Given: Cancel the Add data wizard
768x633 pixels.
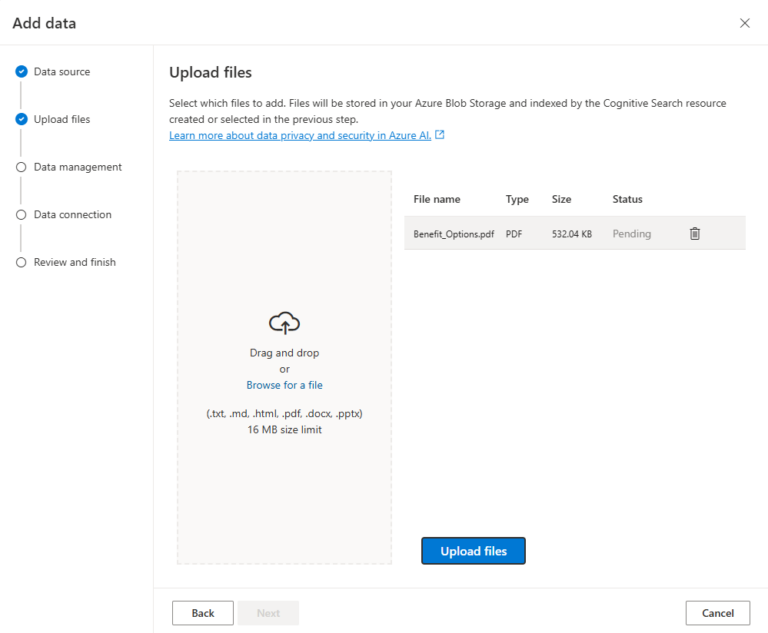Looking at the screenshot, I should point(717,613).
